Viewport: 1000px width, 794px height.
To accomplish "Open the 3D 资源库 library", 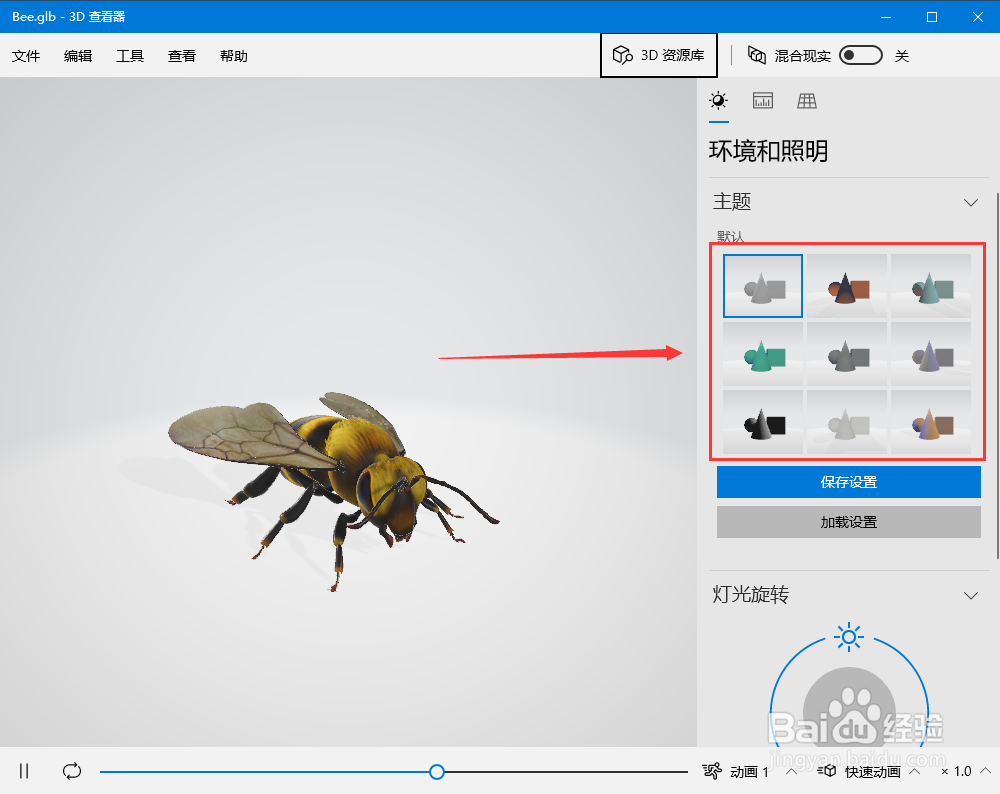I will [x=659, y=55].
